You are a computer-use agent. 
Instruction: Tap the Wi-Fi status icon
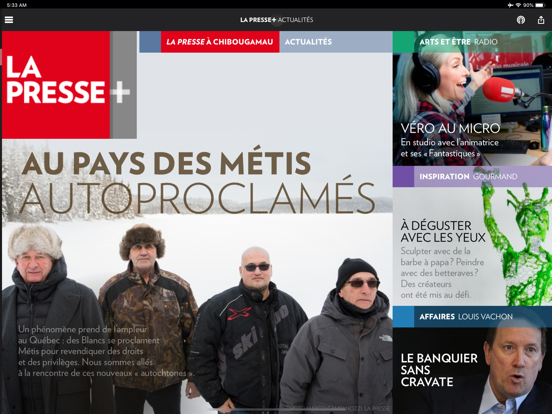click(x=518, y=5)
